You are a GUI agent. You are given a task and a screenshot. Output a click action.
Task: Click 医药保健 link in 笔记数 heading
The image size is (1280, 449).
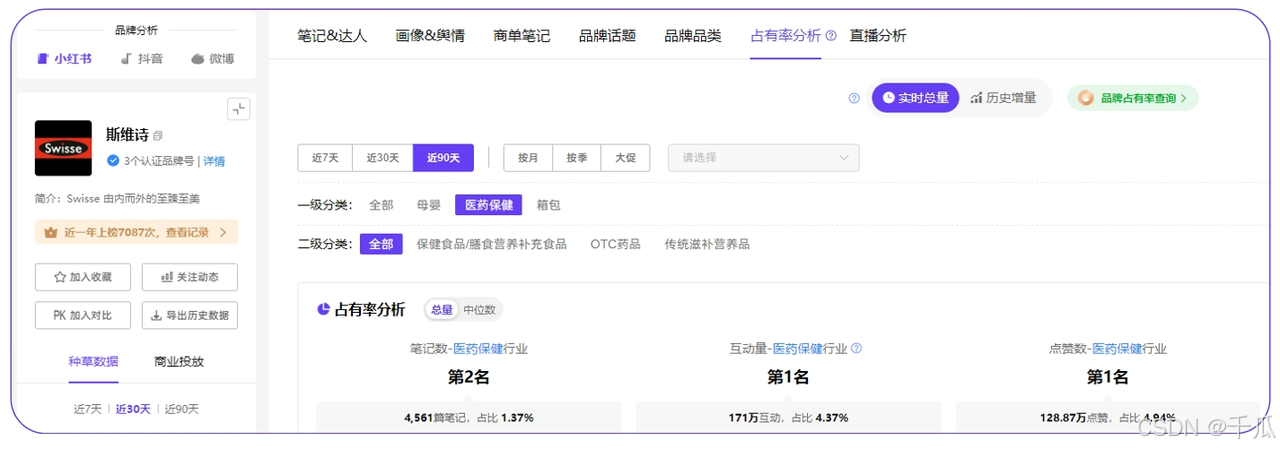pyautogui.click(x=478, y=349)
